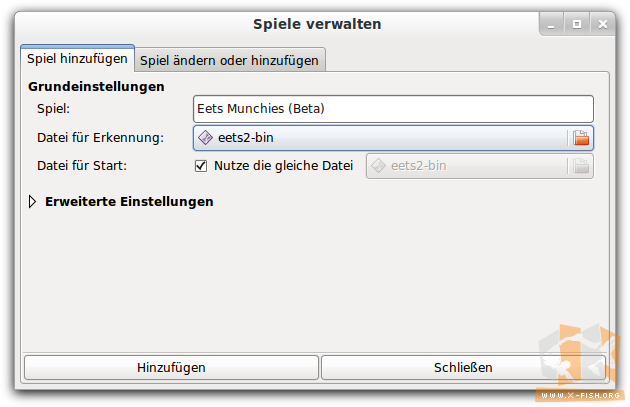The height and width of the screenshot is (407, 630).
Task: Click the eets2-bin file icon in the Erkennung field
Action: click(x=205, y=138)
